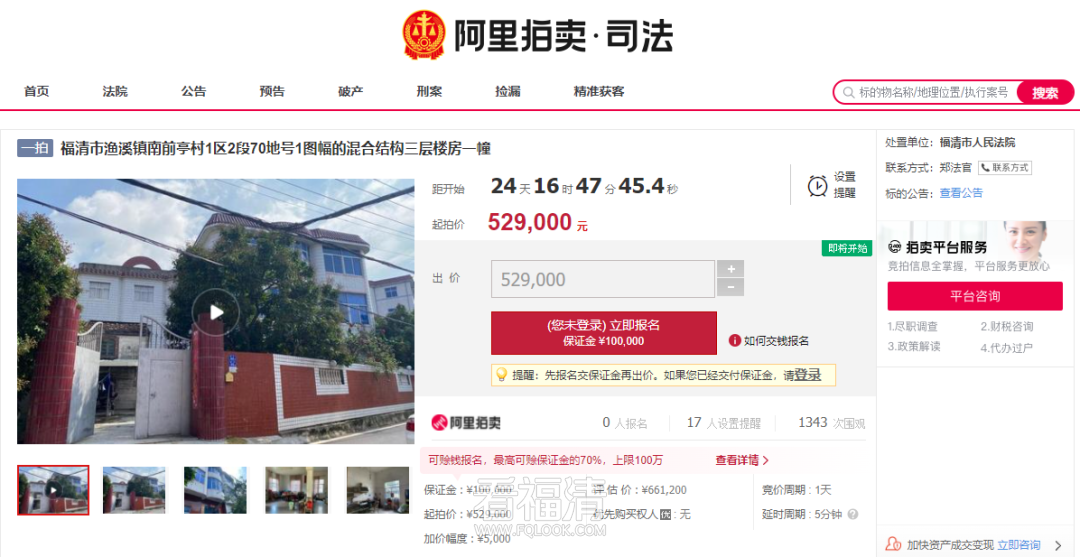
Task: Click the red info icon about paying
Action: [735, 340]
